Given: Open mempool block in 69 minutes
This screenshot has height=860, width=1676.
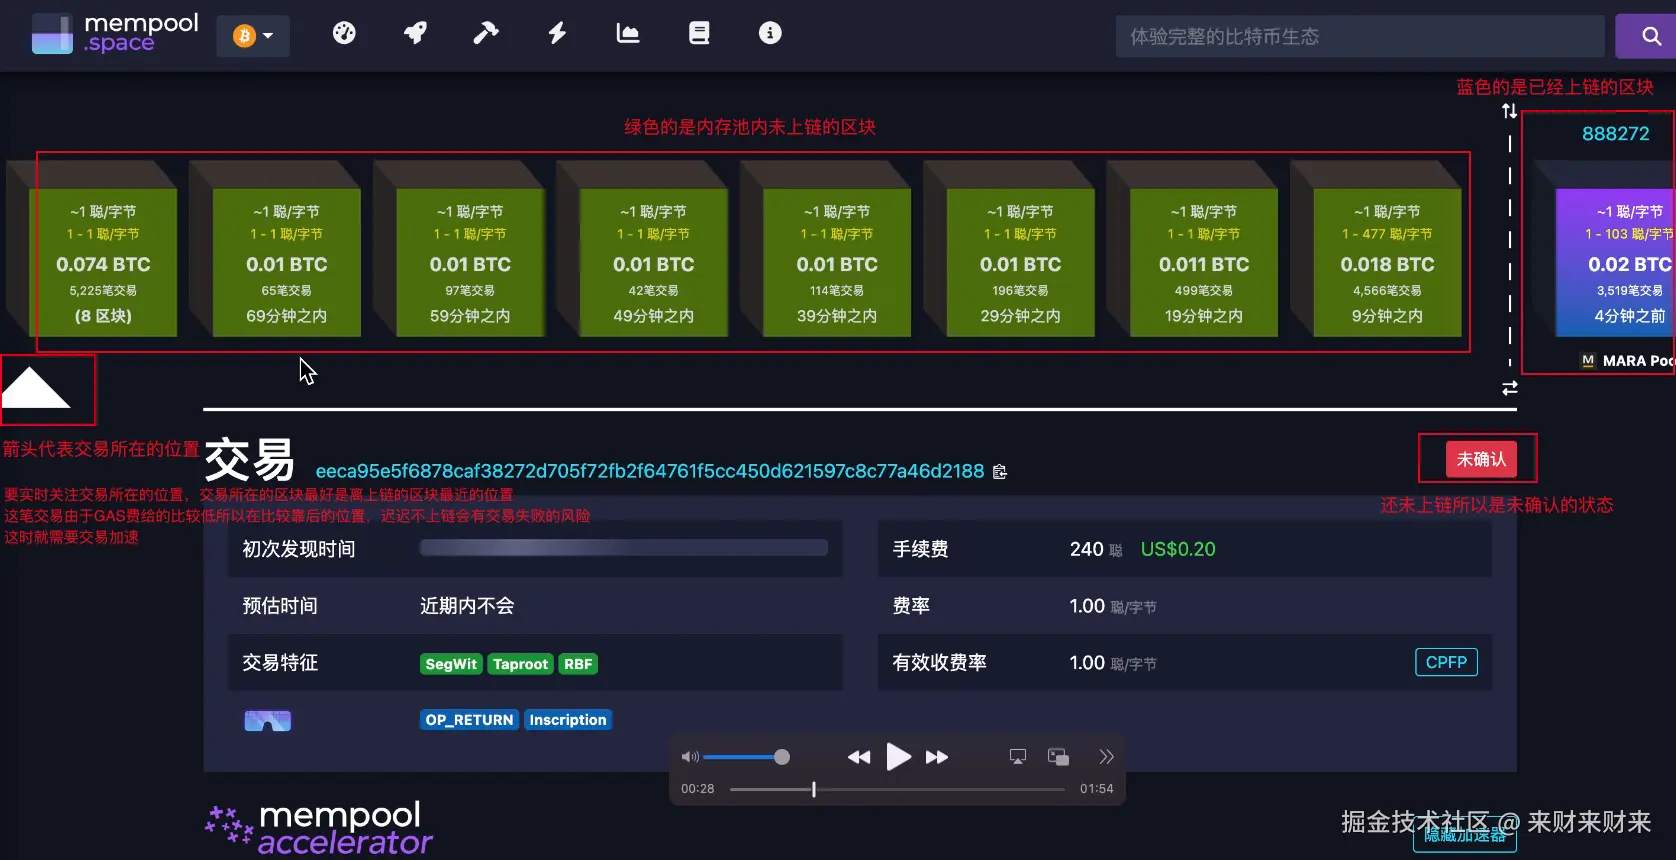Looking at the screenshot, I should point(287,262).
